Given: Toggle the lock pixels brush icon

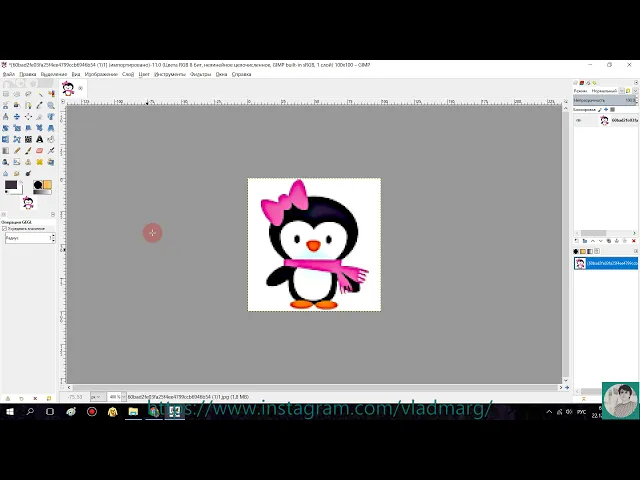Looking at the screenshot, I should tap(600, 110).
